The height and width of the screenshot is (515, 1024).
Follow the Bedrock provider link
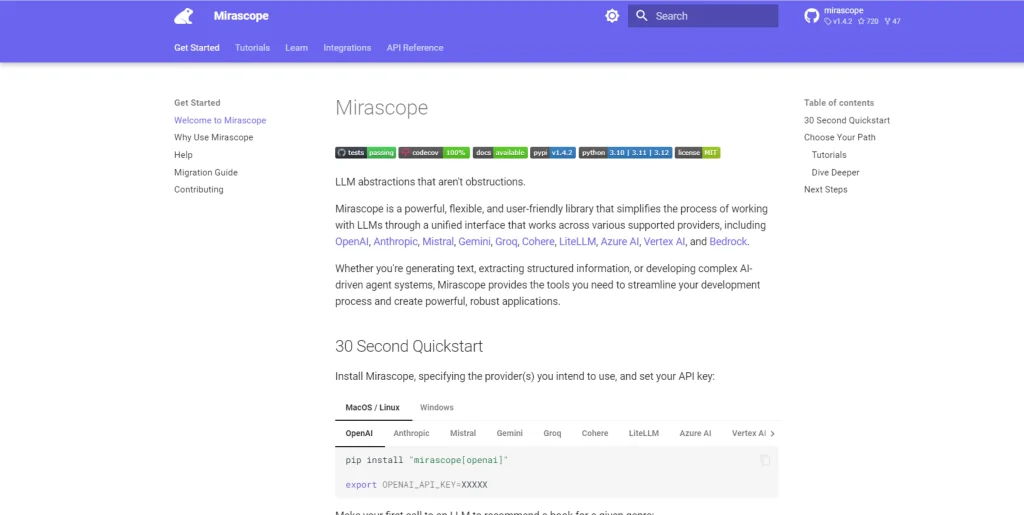728,242
